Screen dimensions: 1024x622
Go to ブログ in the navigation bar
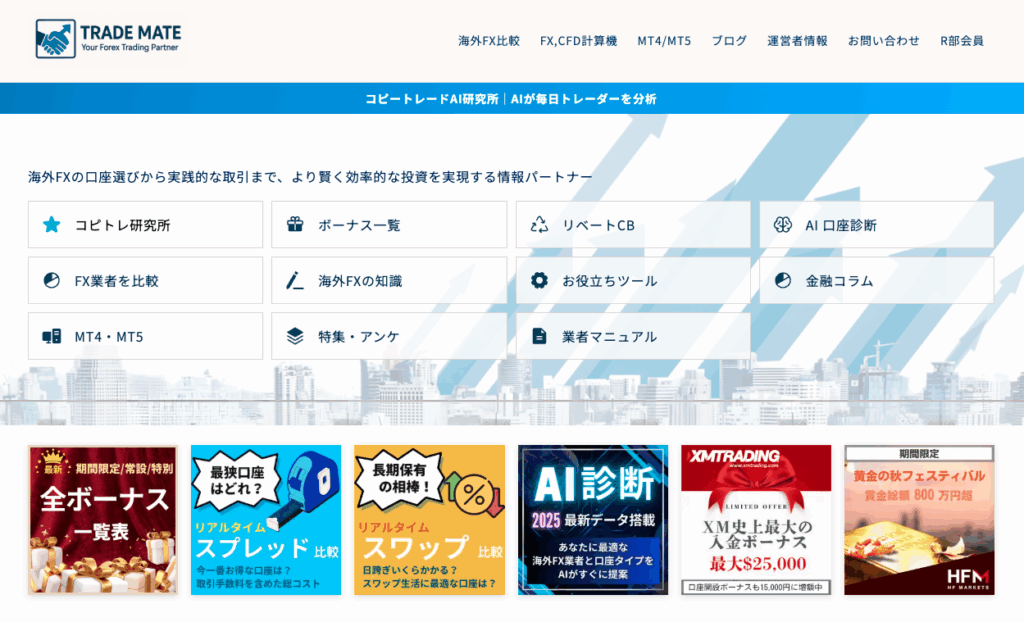click(729, 41)
